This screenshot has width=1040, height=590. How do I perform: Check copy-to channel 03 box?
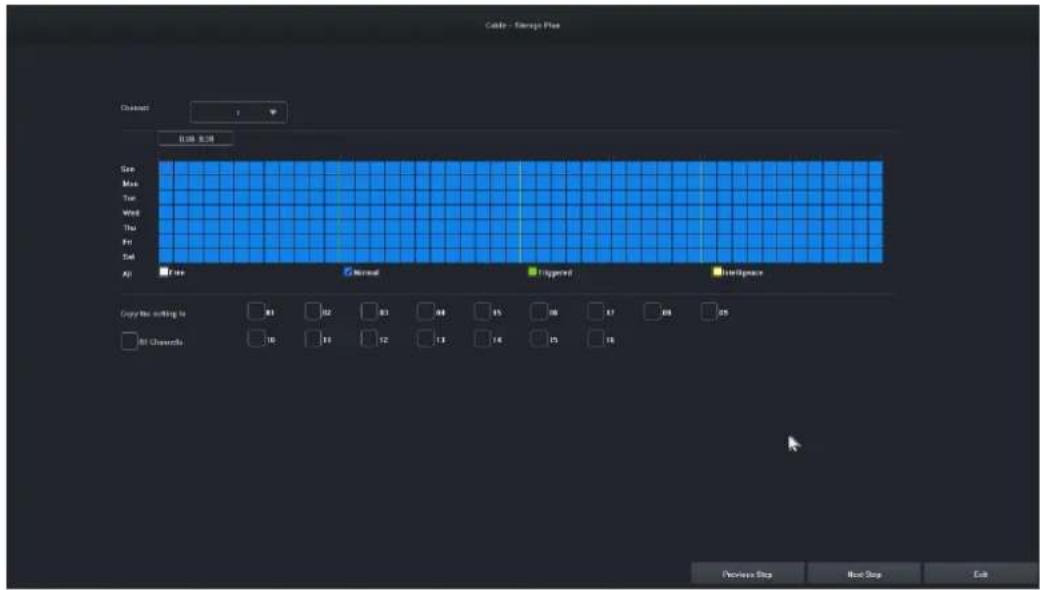point(369,312)
